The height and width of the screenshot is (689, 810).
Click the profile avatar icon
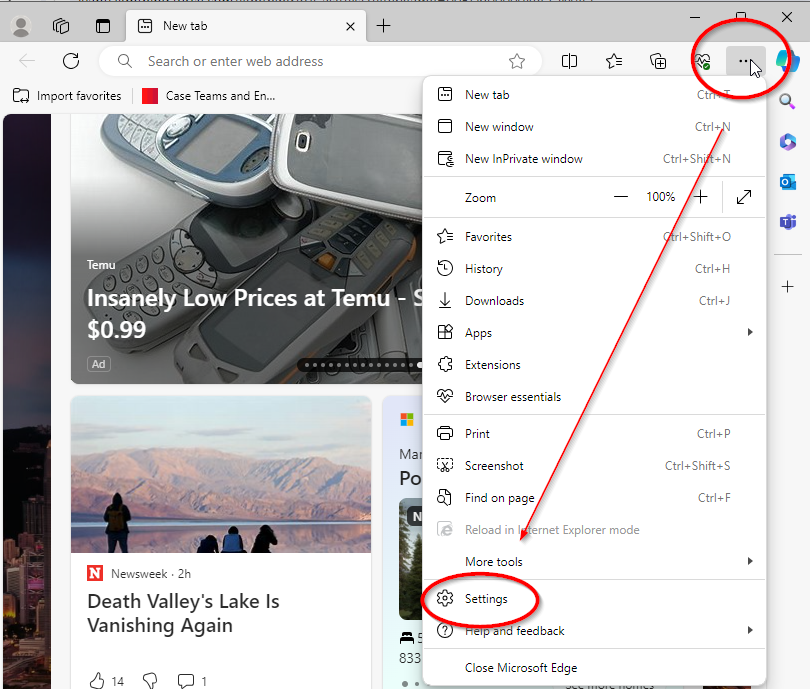[21, 26]
